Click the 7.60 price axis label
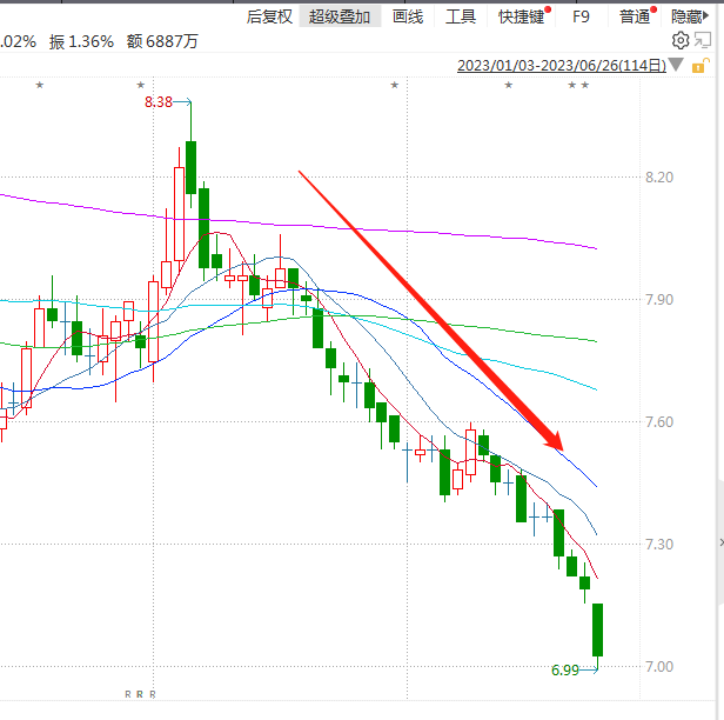The width and height of the screenshot is (724, 720). click(659, 422)
